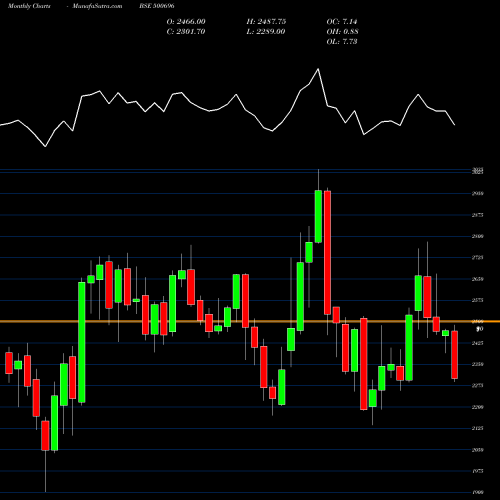Click the 'BSE 500696' symbol label

[157, 6]
